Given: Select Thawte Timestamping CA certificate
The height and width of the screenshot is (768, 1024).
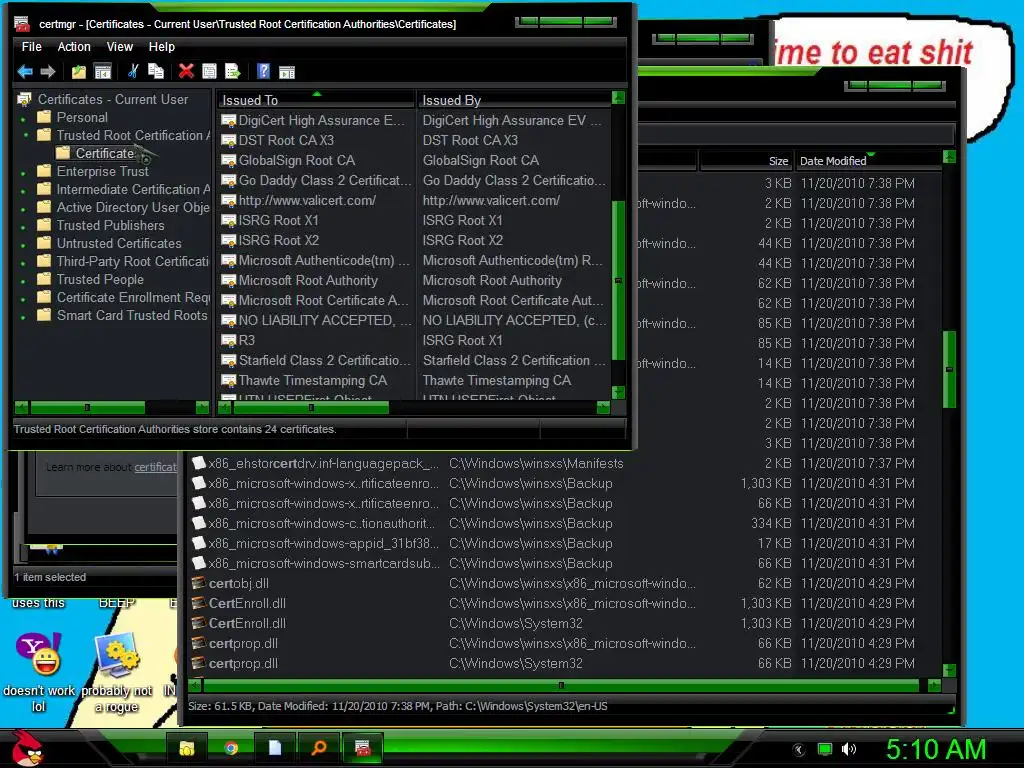Looking at the screenshot, I should point(415,380).
